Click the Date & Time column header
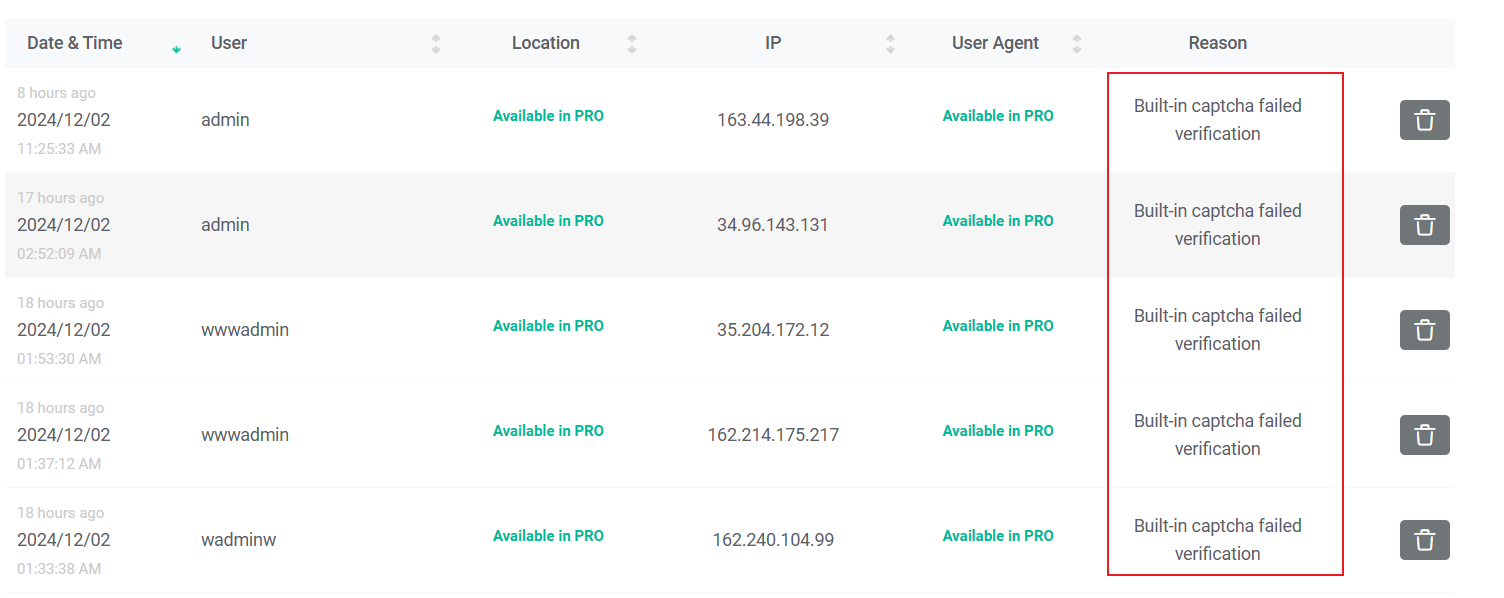1504x598 pixels. [75, 43]
